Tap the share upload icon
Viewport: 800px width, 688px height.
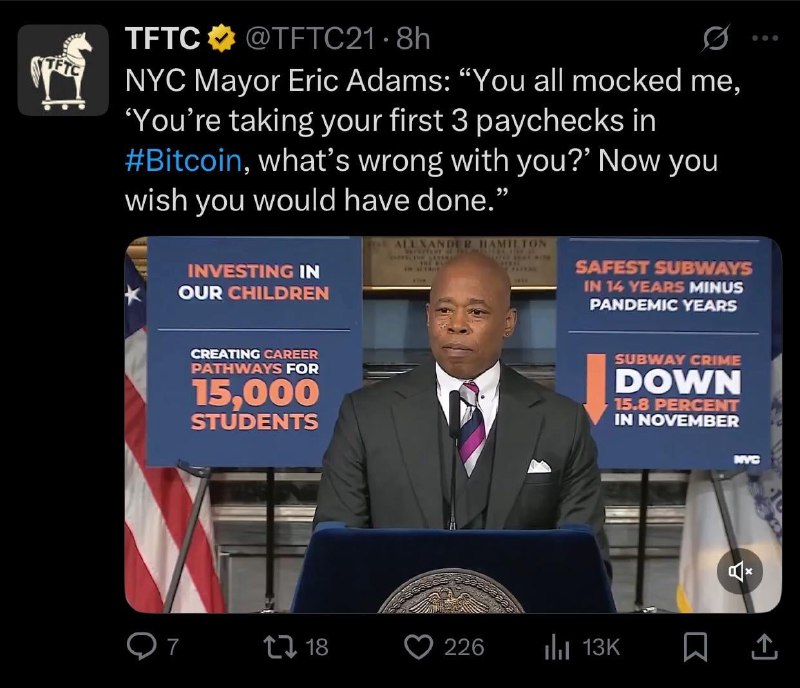point(764,646)
